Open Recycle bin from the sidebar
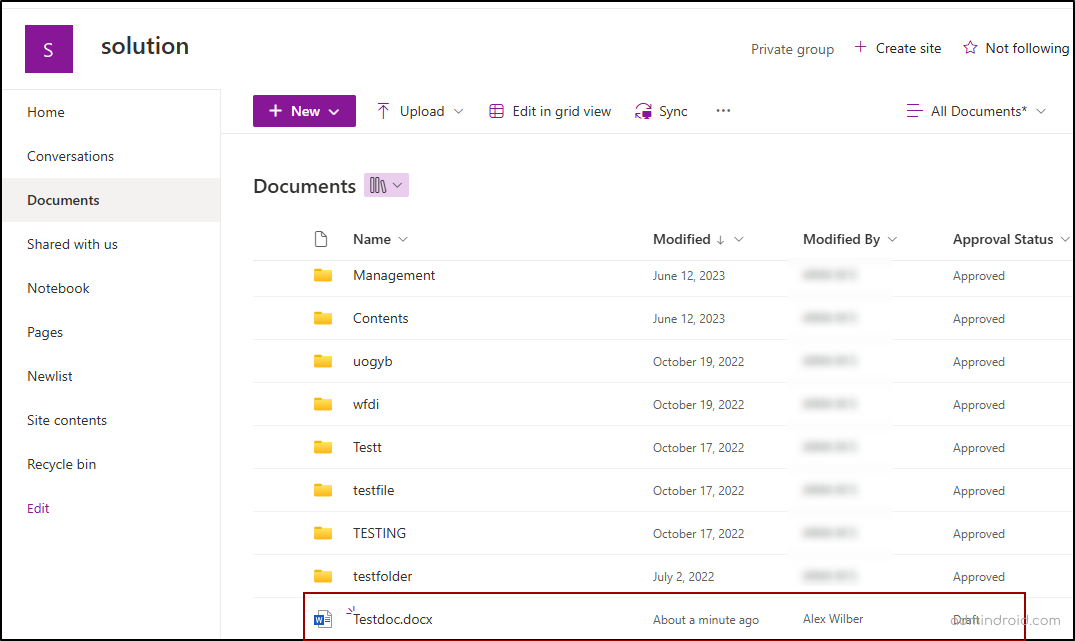Image resolution: width=1075 pixels, height=641 pixels. [x=63, y=464]
